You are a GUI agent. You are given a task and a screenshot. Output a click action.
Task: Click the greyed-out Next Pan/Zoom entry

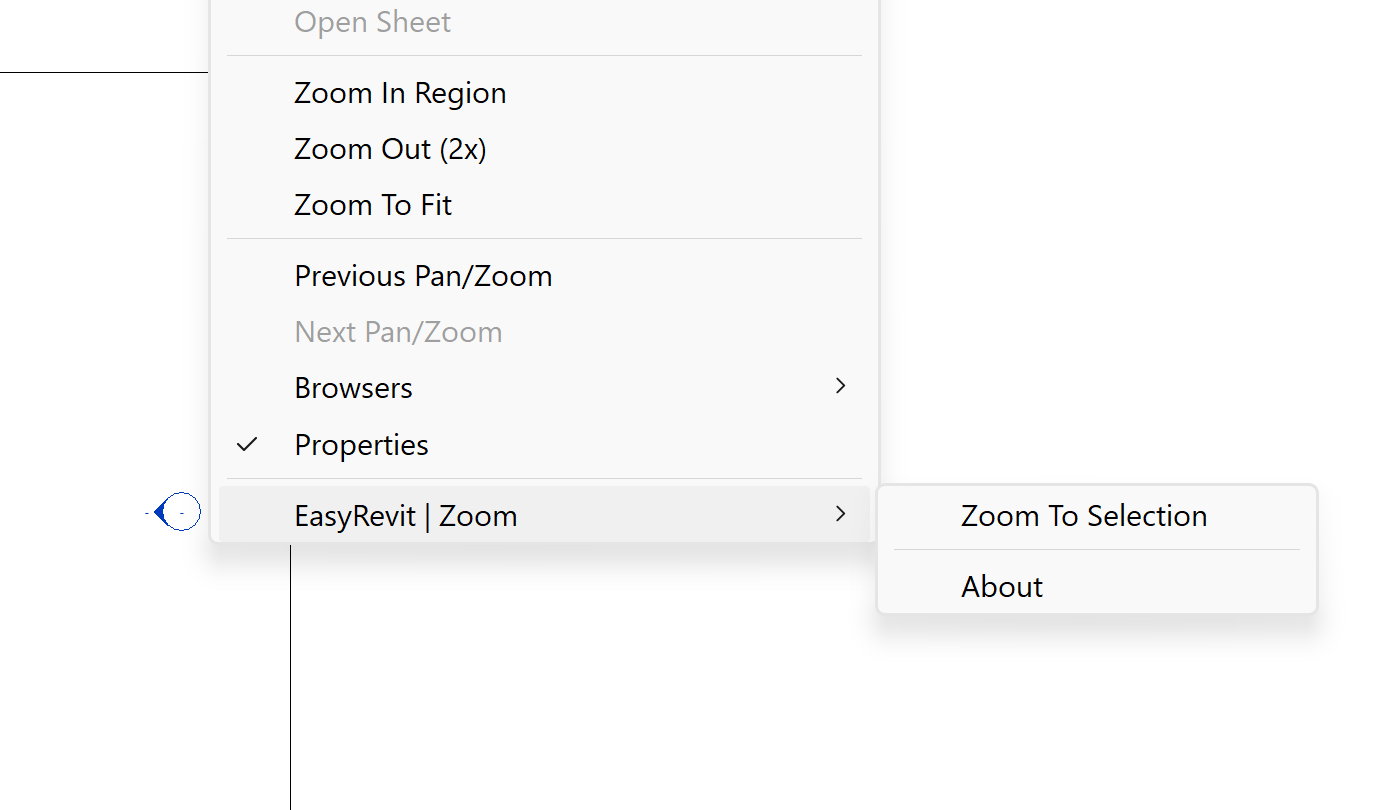[x=398, y=332]
